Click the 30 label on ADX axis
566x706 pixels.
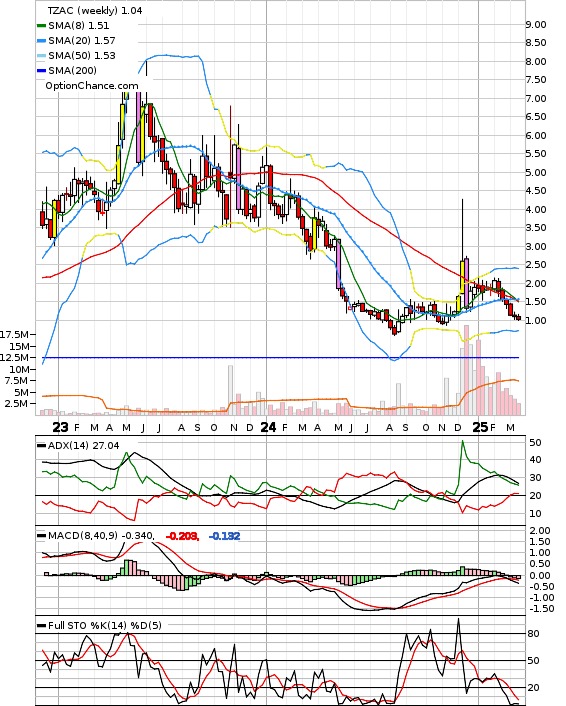click(535, 478)
